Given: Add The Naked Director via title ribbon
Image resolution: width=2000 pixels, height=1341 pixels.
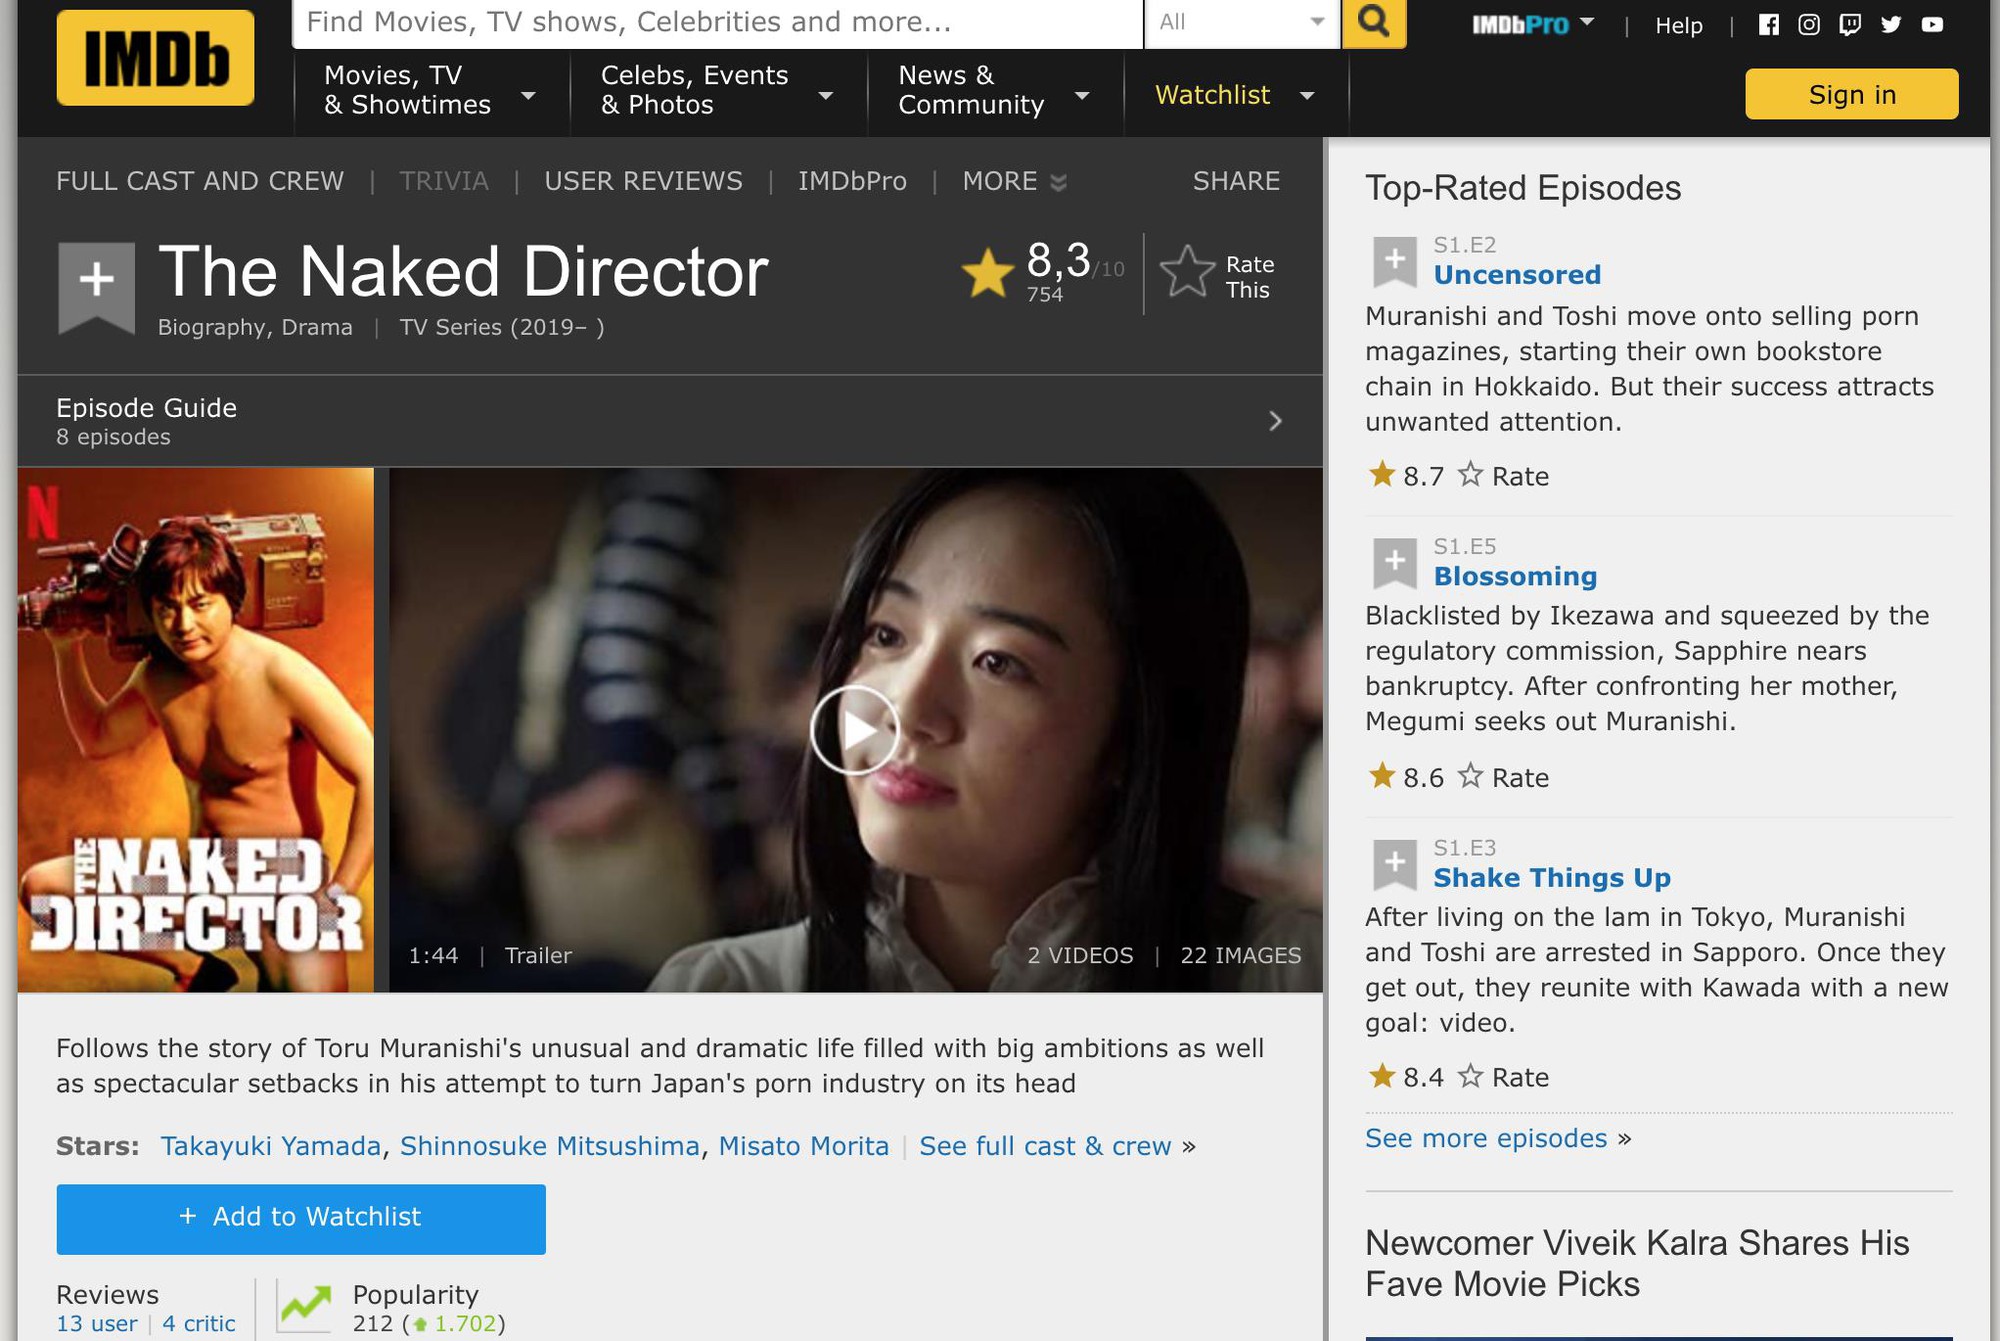Looking at the screenshot, I should (x=96, y=287).
